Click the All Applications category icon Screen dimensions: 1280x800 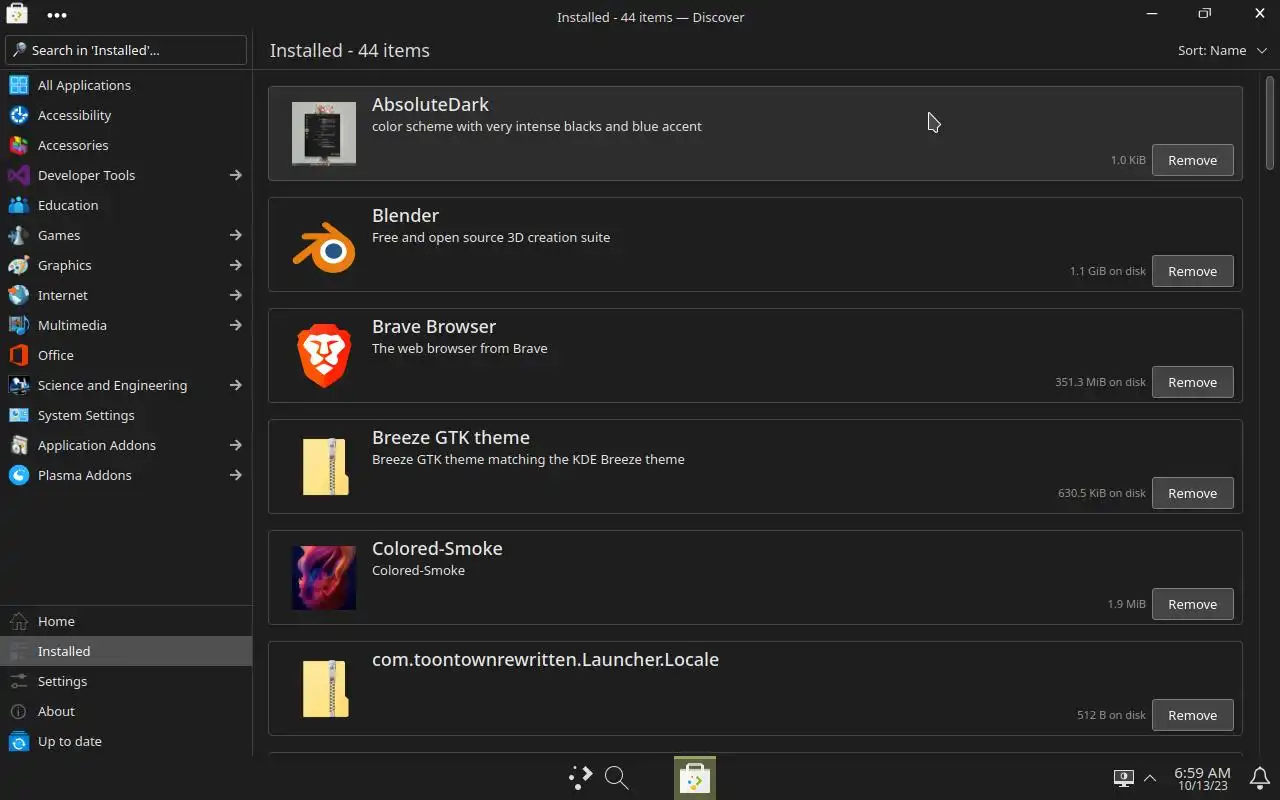click(x=19, y=85)
